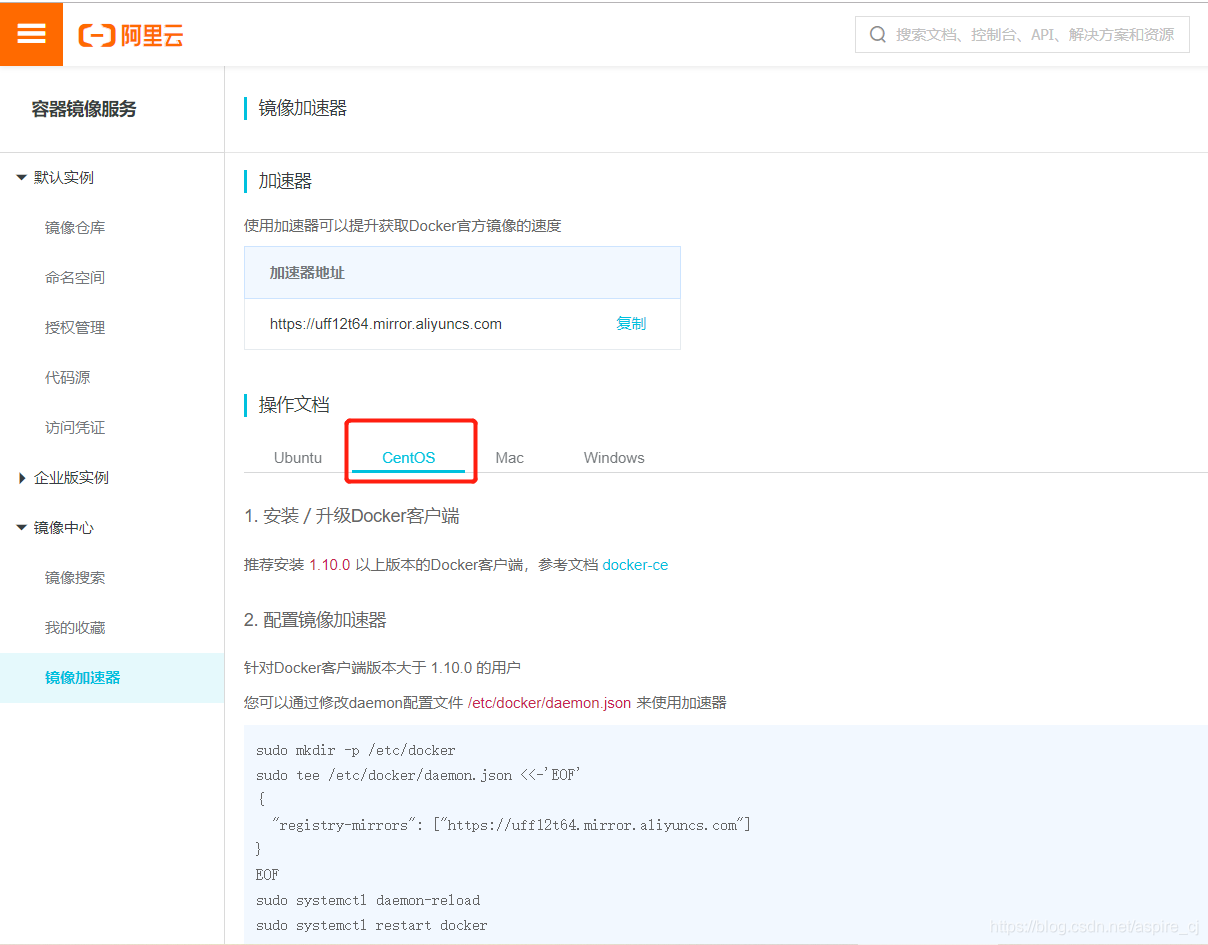Click the 容器镜像服务 sidebar title
This screenshot has height=945, width=1208.
coord(84,110)
